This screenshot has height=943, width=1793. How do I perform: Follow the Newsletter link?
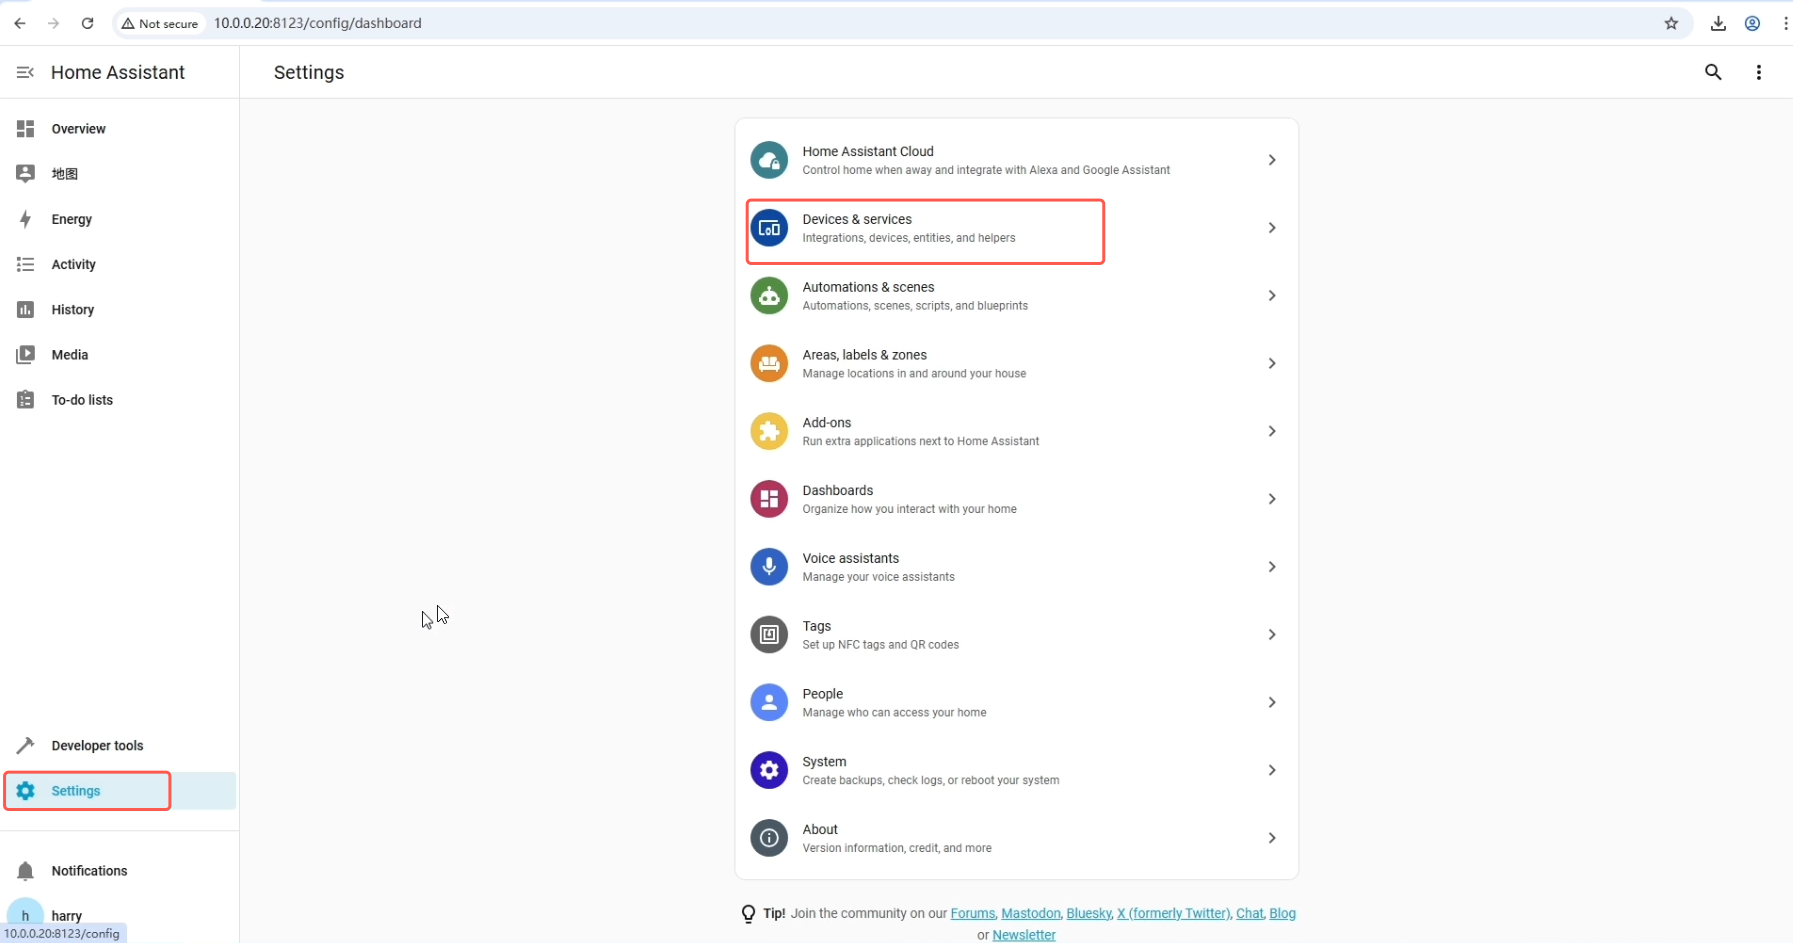tap(1023, 935)
